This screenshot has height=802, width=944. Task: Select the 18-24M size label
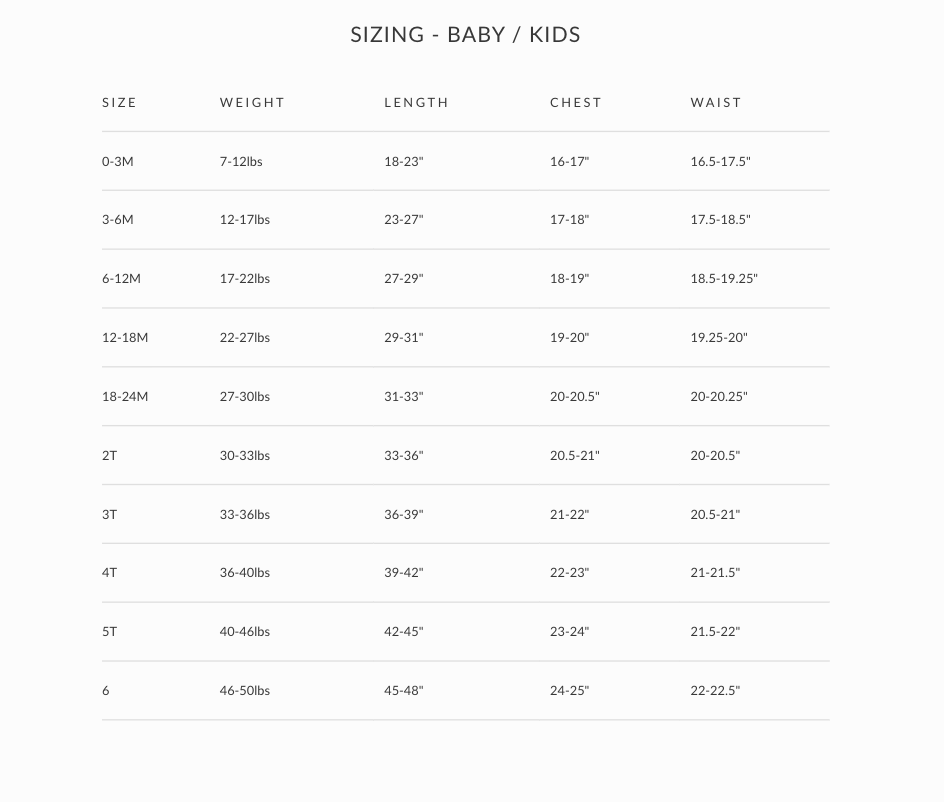(x=125, y=397)
